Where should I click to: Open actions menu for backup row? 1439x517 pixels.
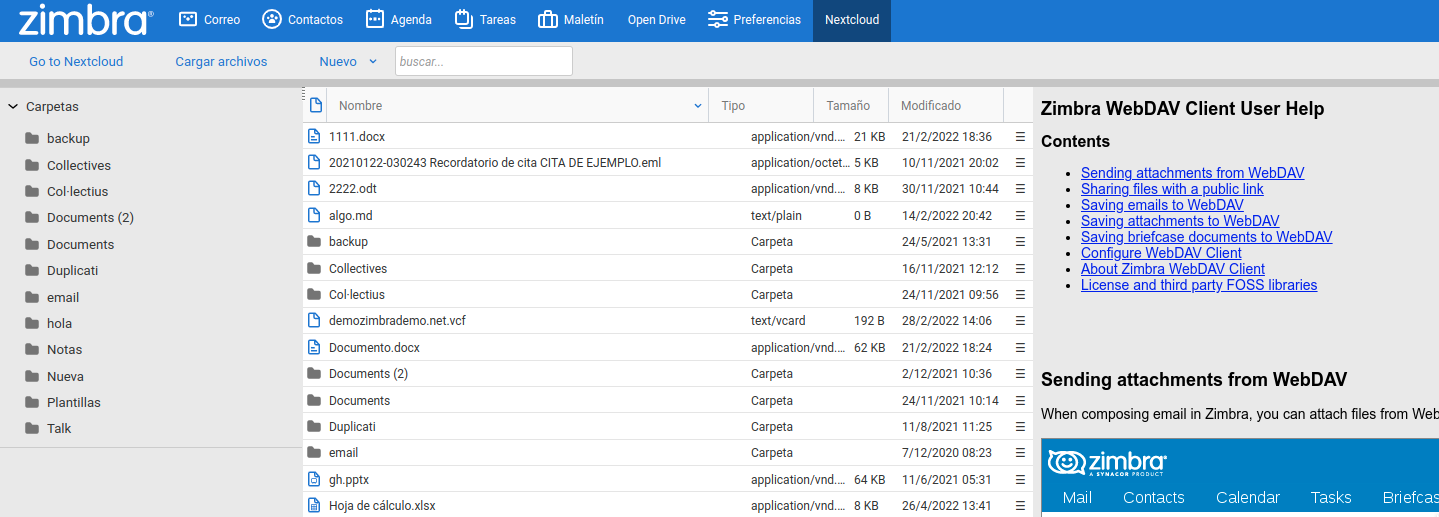[x=1021, y=241]
